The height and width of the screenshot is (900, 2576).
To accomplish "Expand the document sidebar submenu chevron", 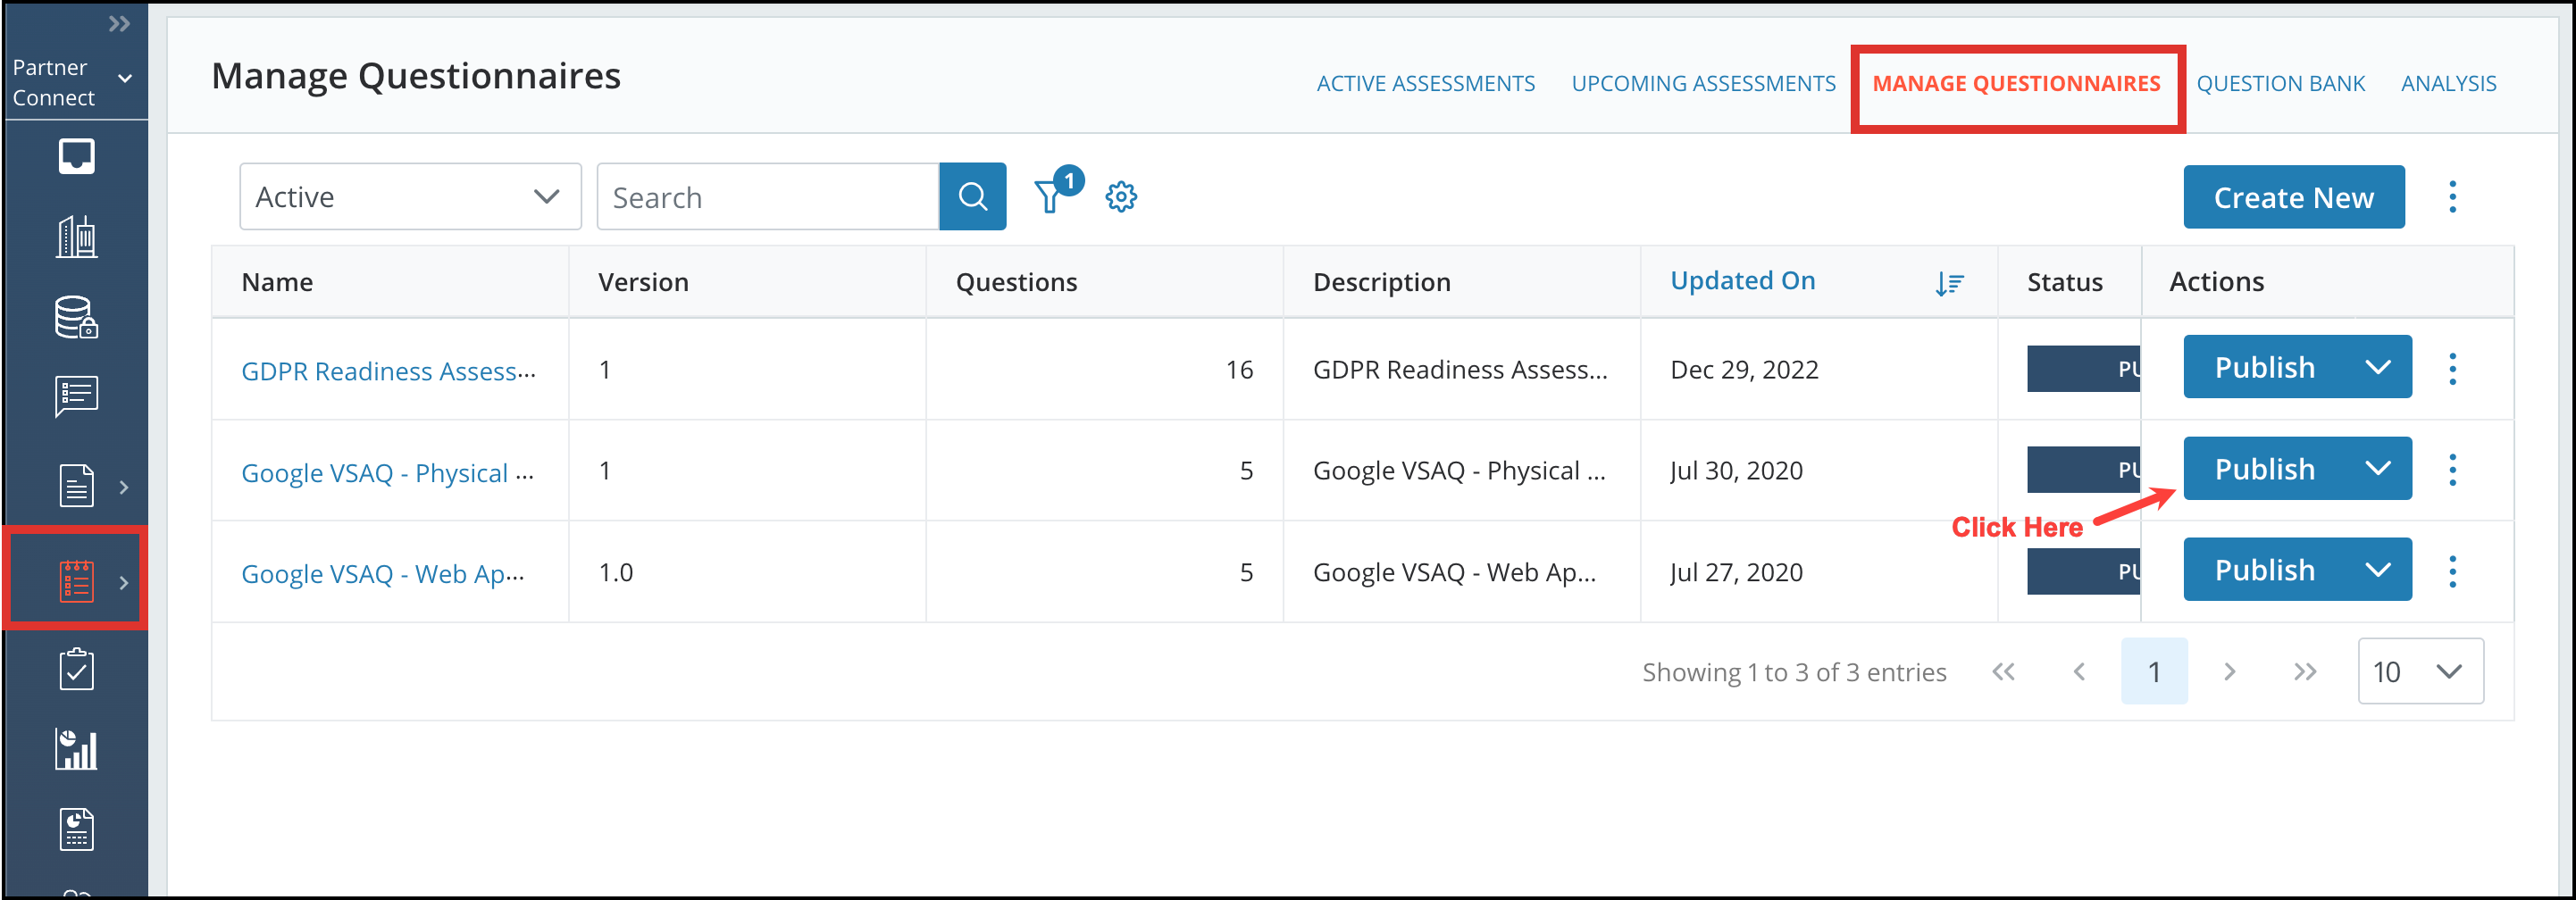I will coord(124,487).
